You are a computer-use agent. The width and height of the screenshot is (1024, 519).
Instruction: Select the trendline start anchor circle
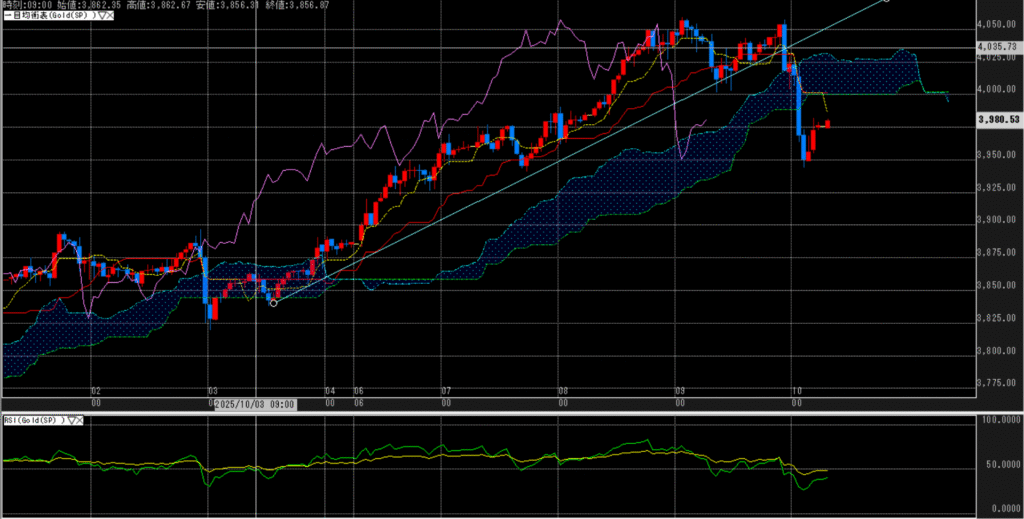point(274,302)
